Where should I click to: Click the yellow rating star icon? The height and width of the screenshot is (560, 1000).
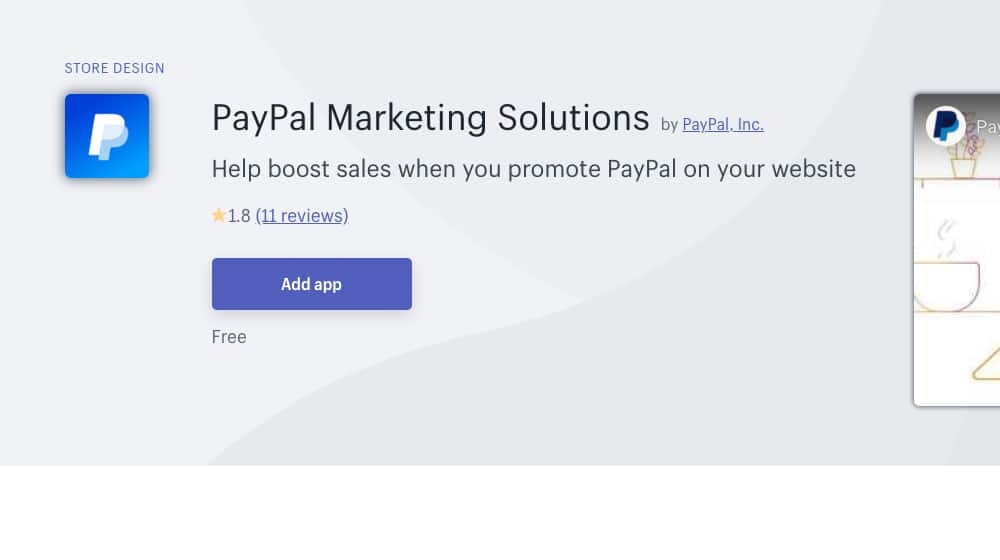(219, 216)
